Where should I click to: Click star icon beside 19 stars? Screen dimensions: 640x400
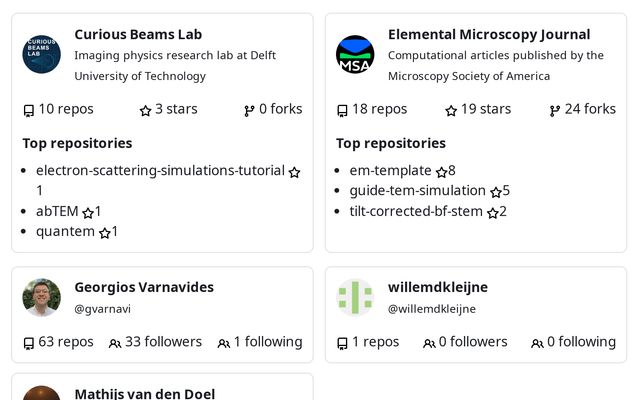451,110
